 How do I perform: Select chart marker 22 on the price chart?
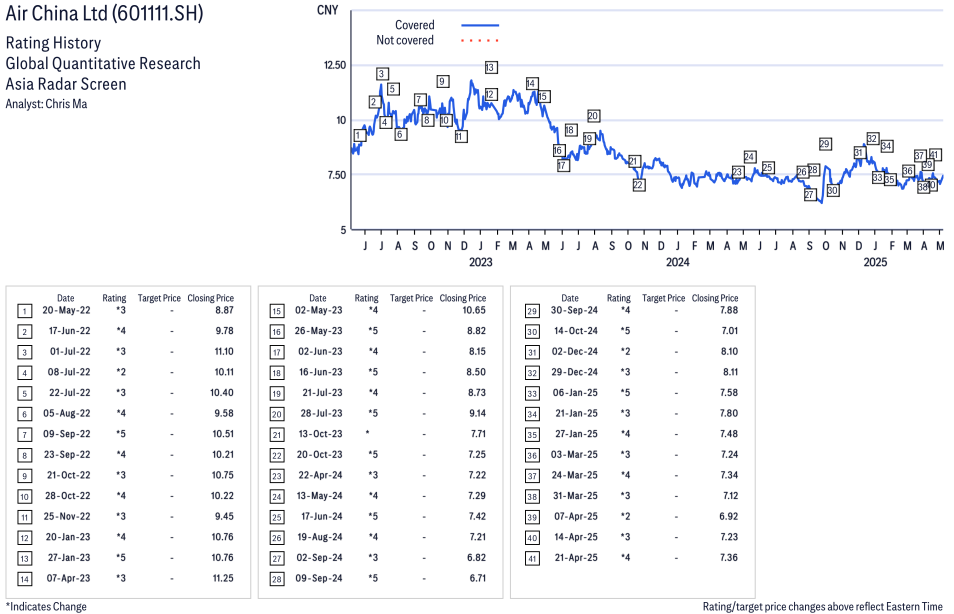coord(638,185)
